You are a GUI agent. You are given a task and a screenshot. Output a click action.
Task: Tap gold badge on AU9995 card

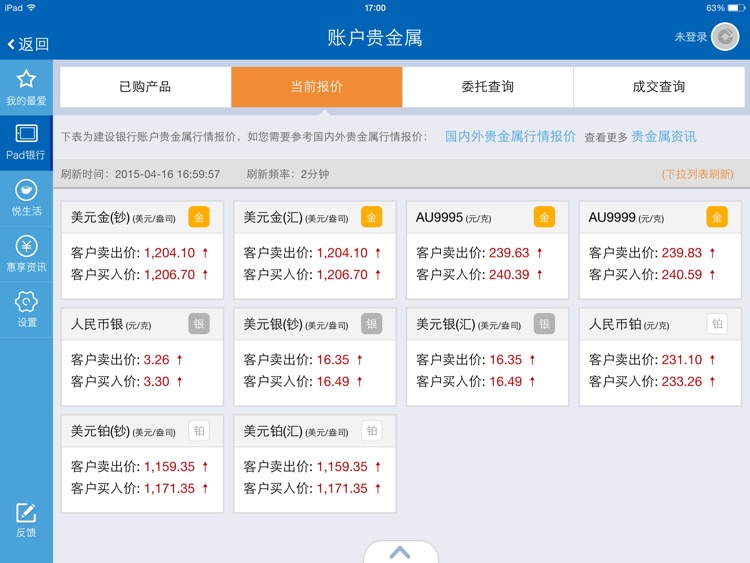544,217
